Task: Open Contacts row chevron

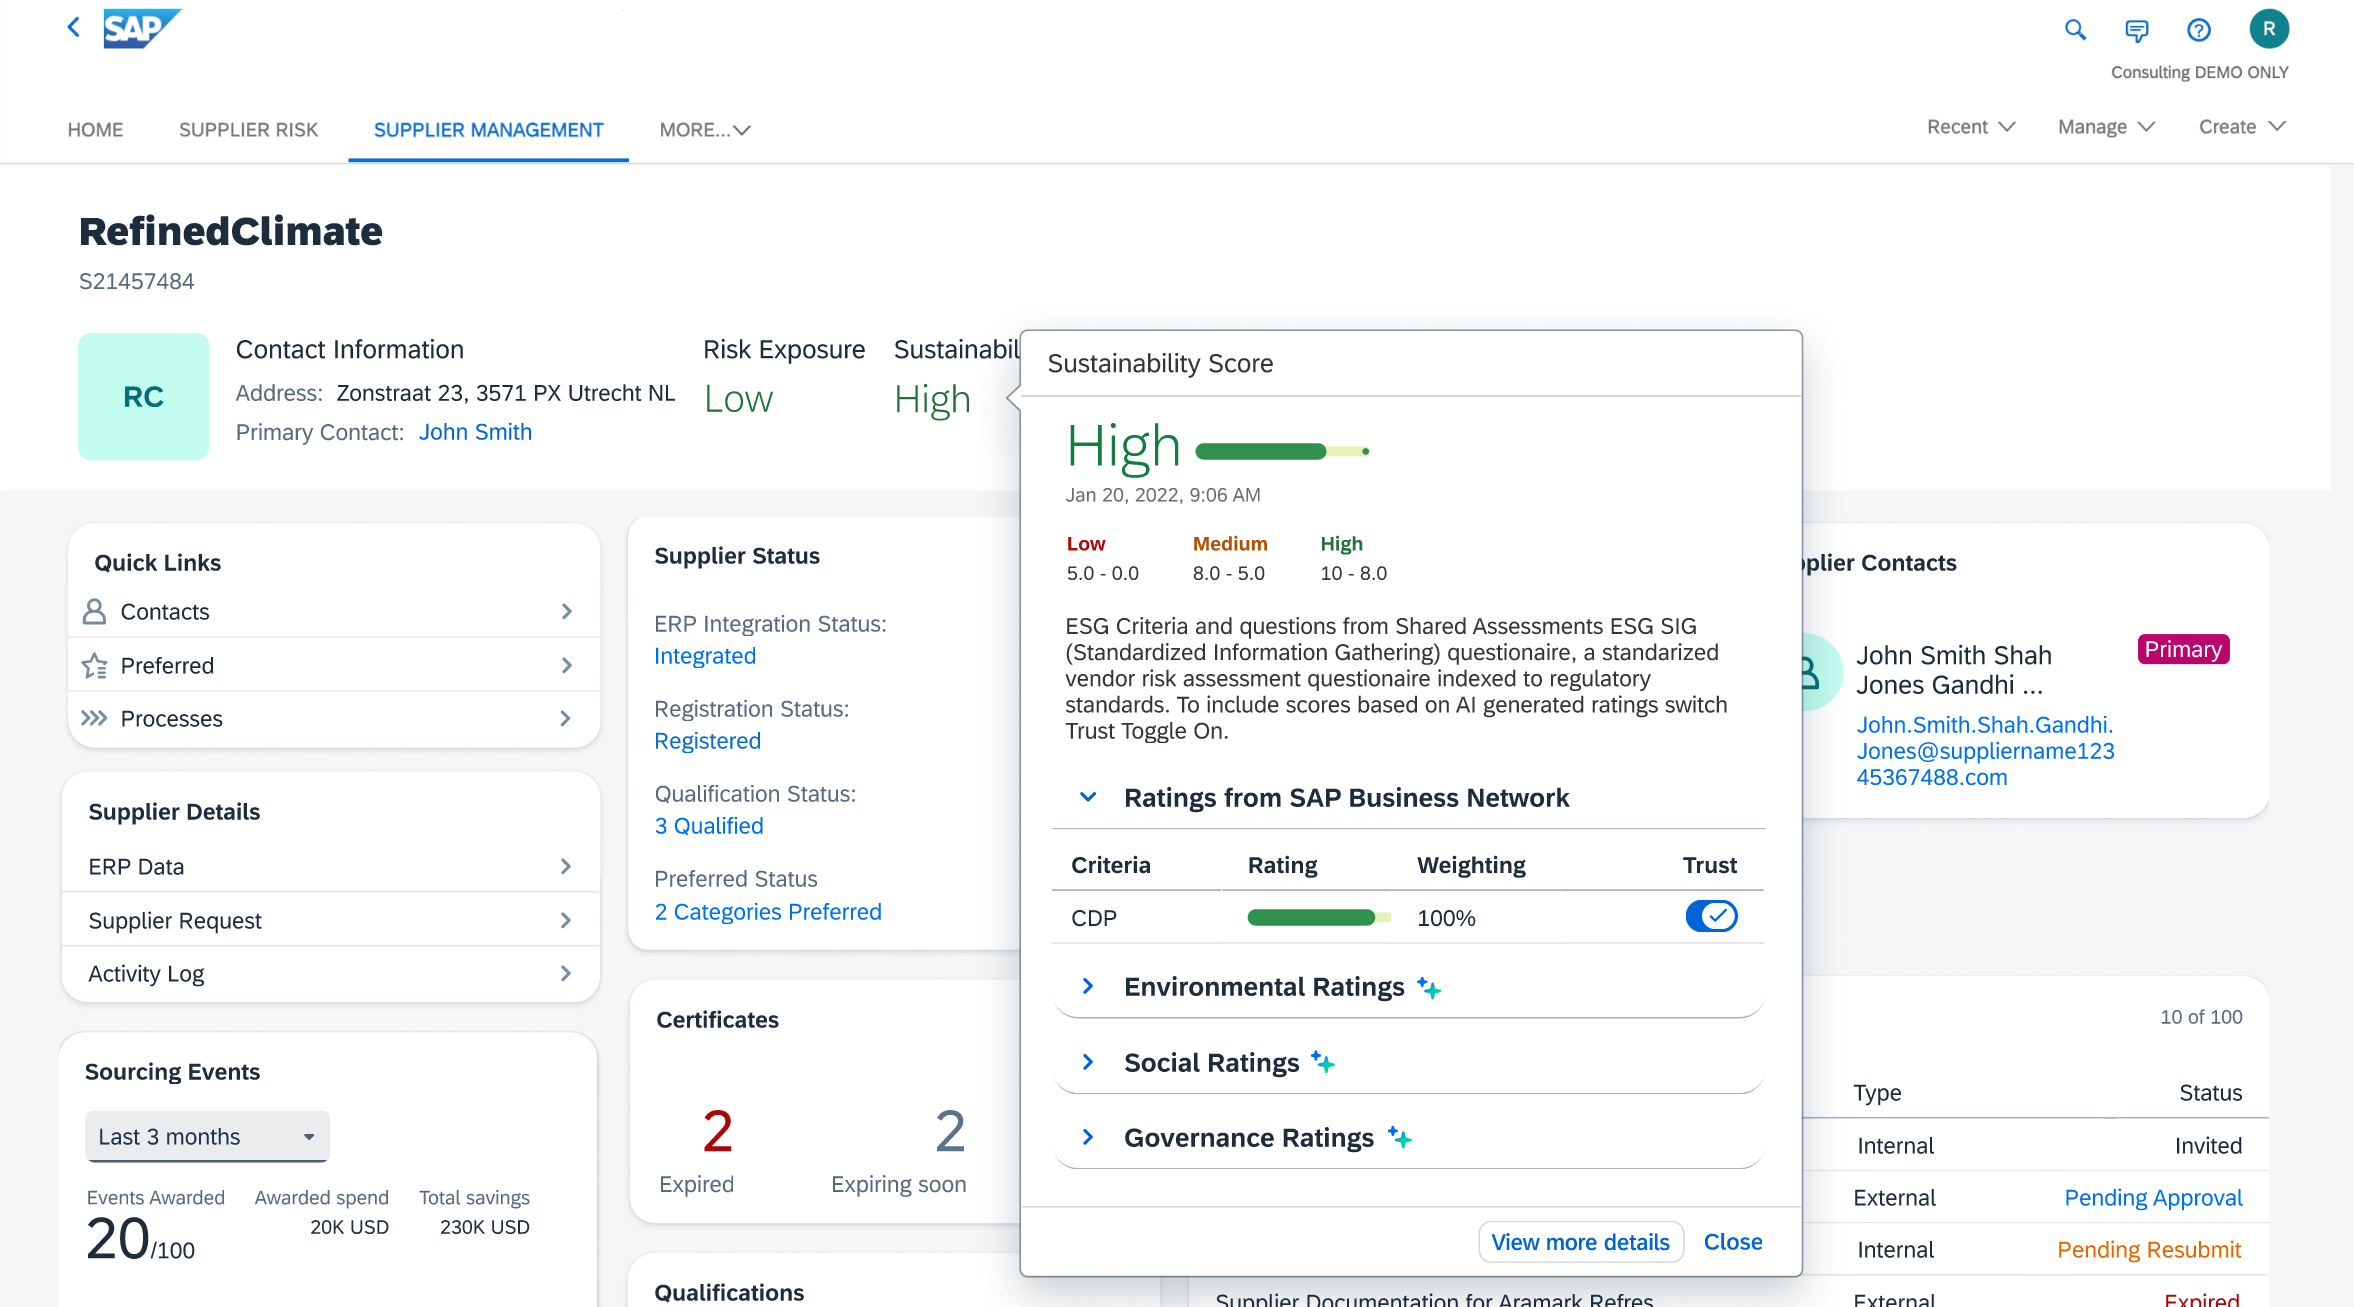Action: 566,611
